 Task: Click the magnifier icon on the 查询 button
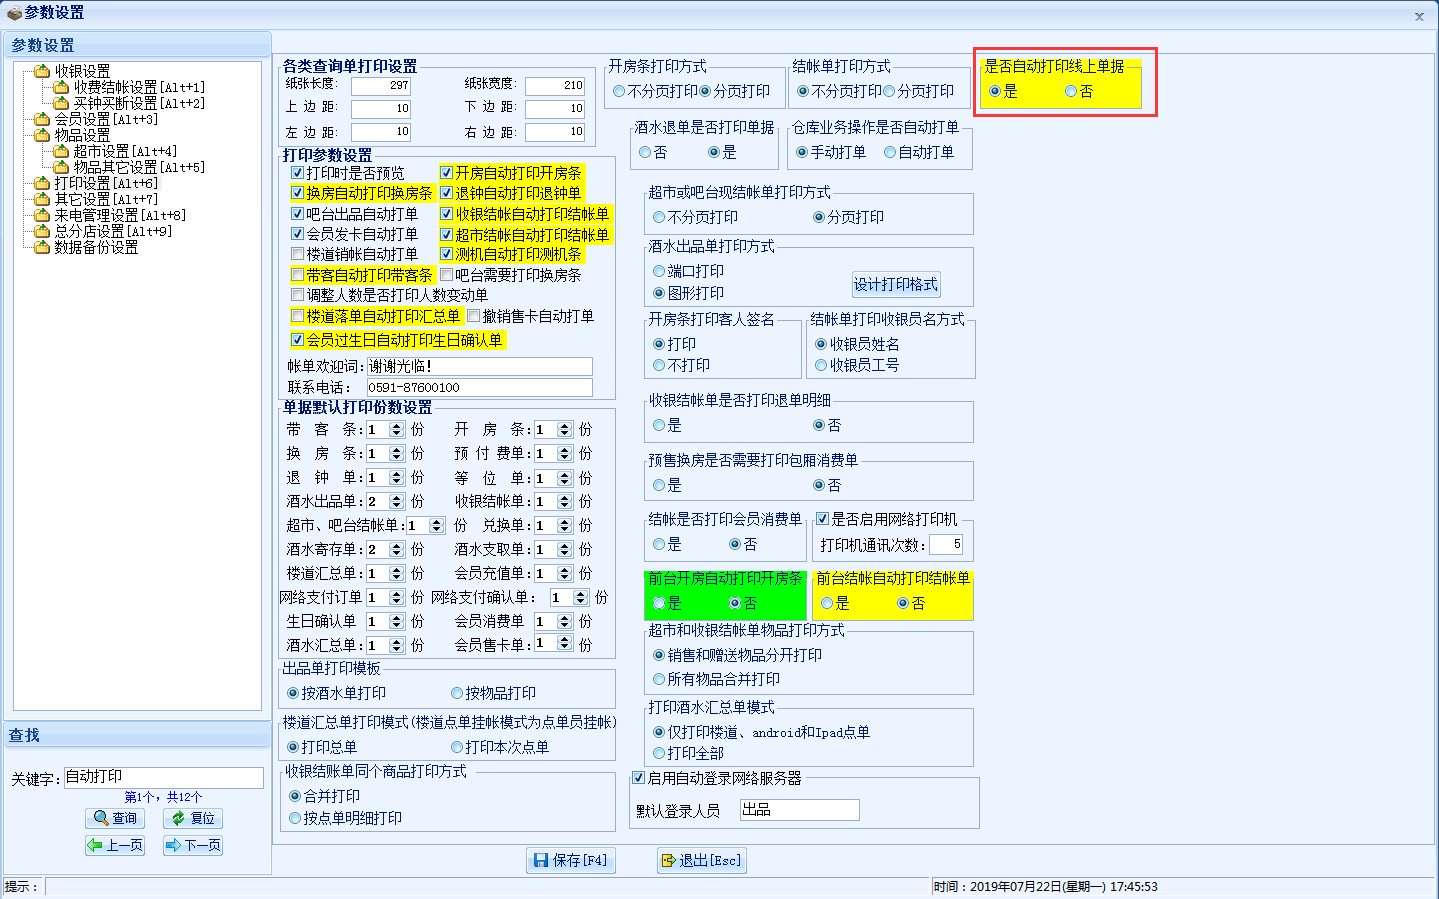tap(101, 818)
